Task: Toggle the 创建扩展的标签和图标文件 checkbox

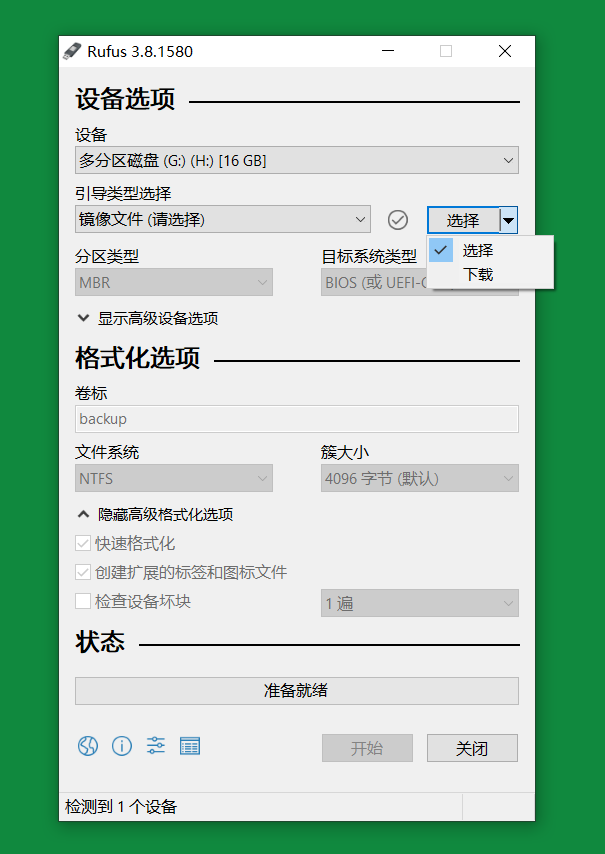Action: pyautogui.click(x=83, y=572)
